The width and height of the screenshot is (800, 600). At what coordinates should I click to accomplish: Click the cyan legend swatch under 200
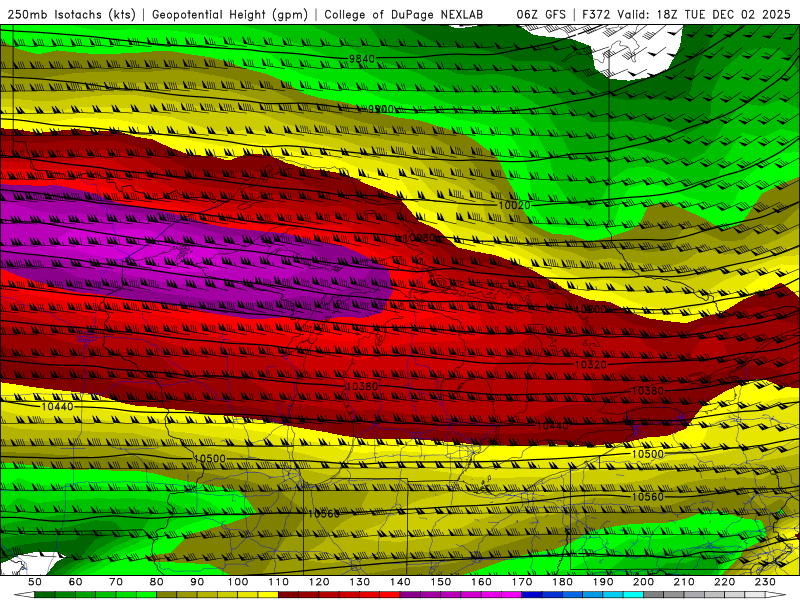pos(633,595)
